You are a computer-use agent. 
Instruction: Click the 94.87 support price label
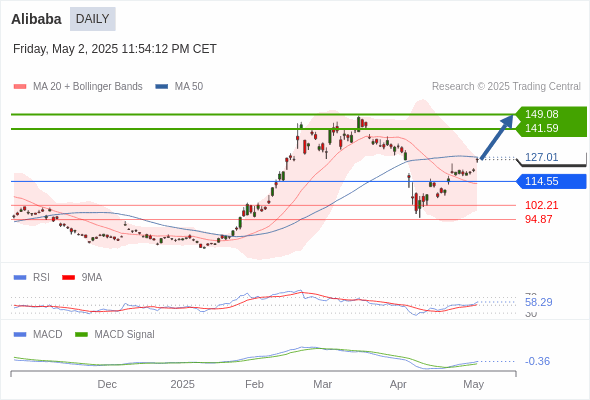[x=538, y=219]
